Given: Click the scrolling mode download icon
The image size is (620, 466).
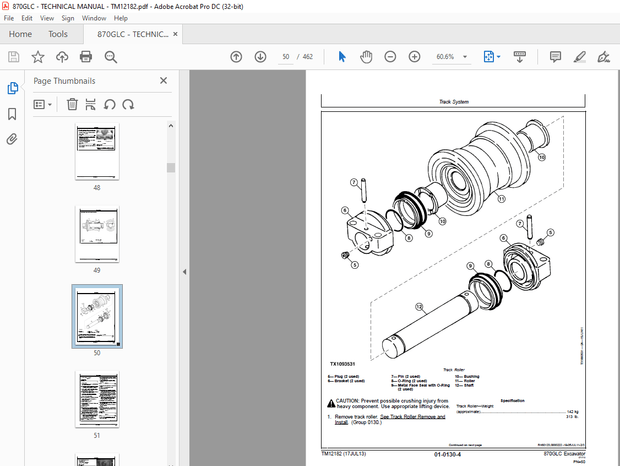Looking at the screenshot, I should 520,57.
